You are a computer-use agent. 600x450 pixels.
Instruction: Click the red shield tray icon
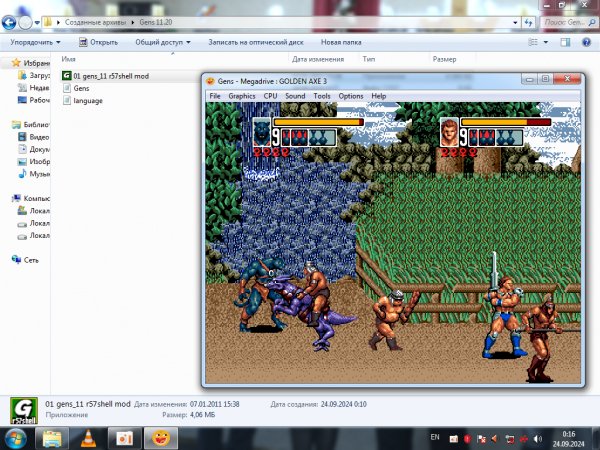[x=467, y=439]
